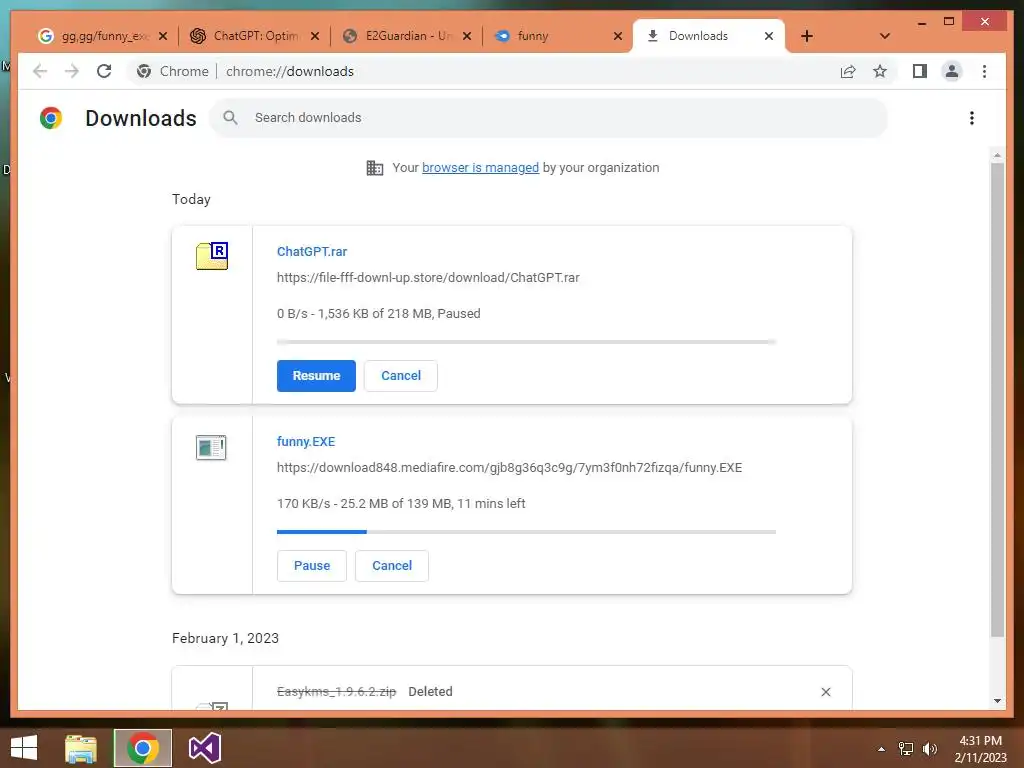Close the ChatGPT tab
The width and height of the screenshot is (1024, 768).
point(315,36)
